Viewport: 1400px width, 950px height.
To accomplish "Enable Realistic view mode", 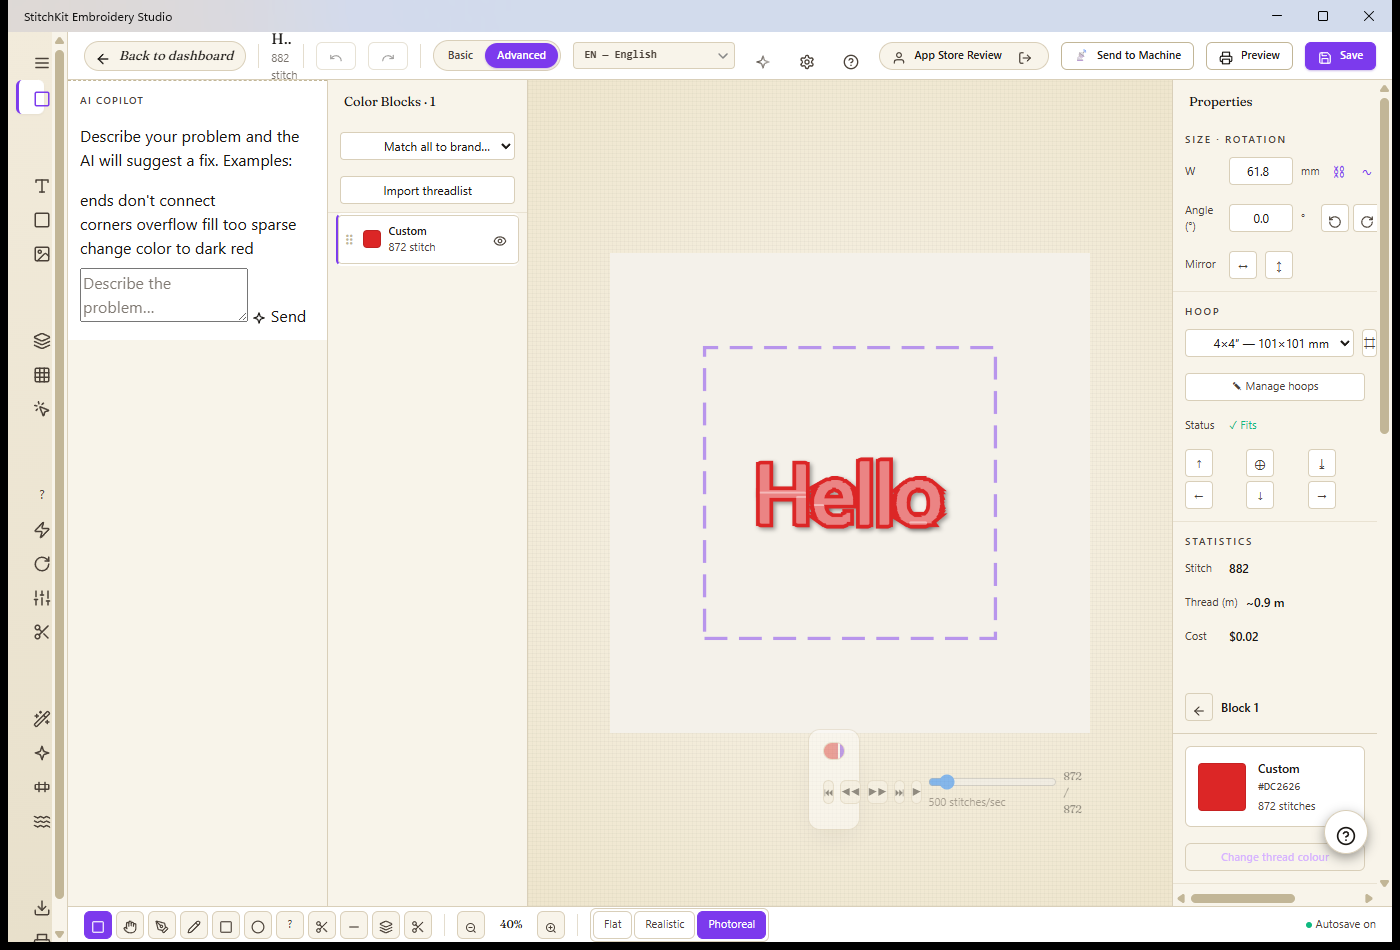I will pyautogui.click(x=665, y=925).
